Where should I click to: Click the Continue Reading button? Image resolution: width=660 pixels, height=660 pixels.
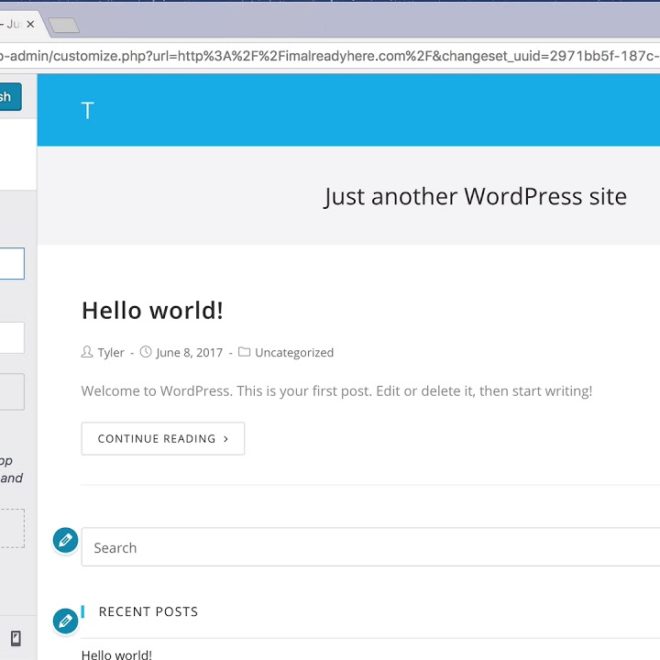[163, 439]
